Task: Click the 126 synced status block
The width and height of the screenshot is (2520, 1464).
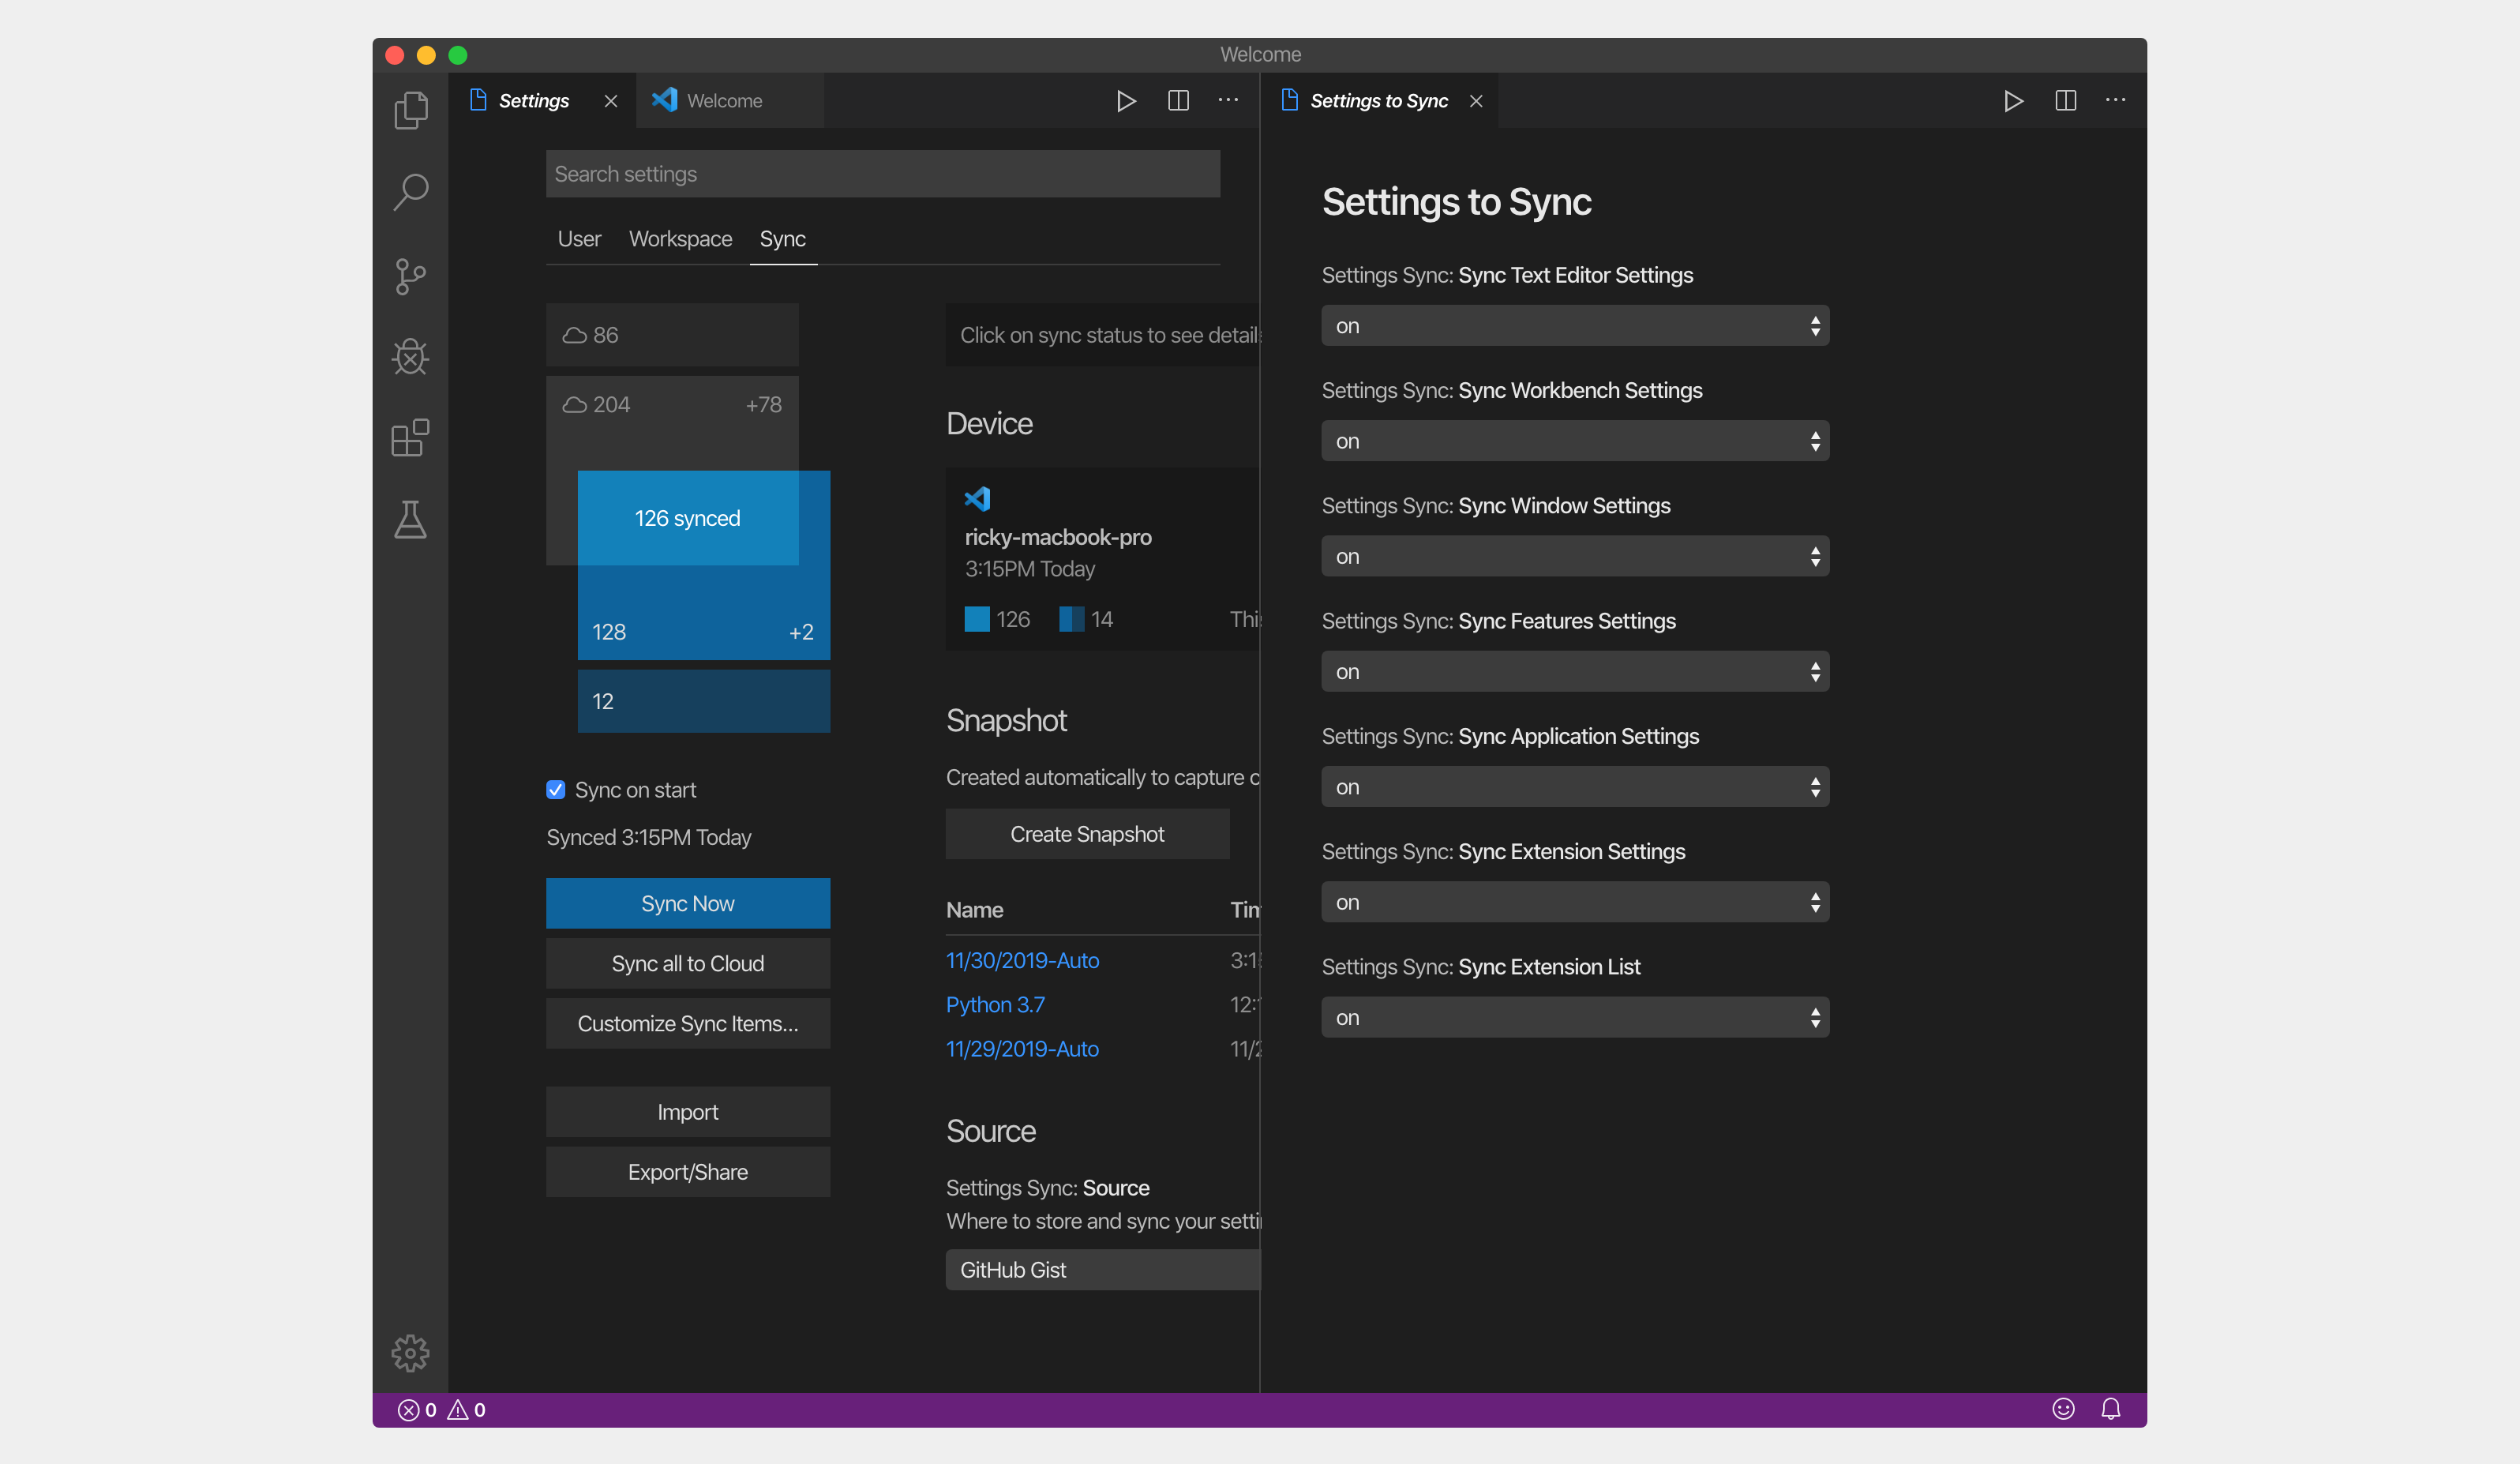Action: click(688, 518)
